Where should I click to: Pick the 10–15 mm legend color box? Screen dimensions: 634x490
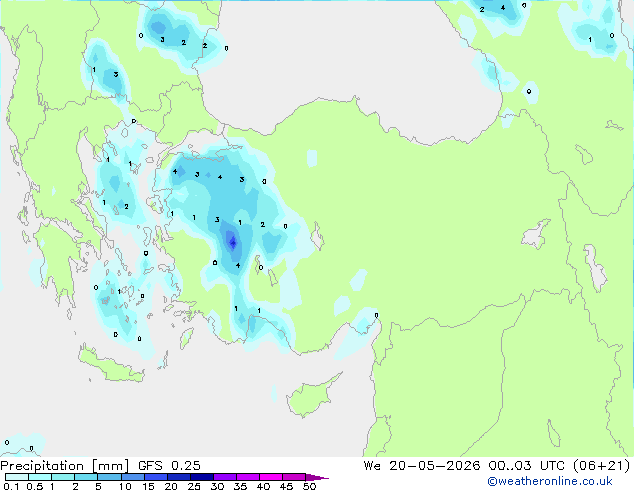[x=132, y=477]
